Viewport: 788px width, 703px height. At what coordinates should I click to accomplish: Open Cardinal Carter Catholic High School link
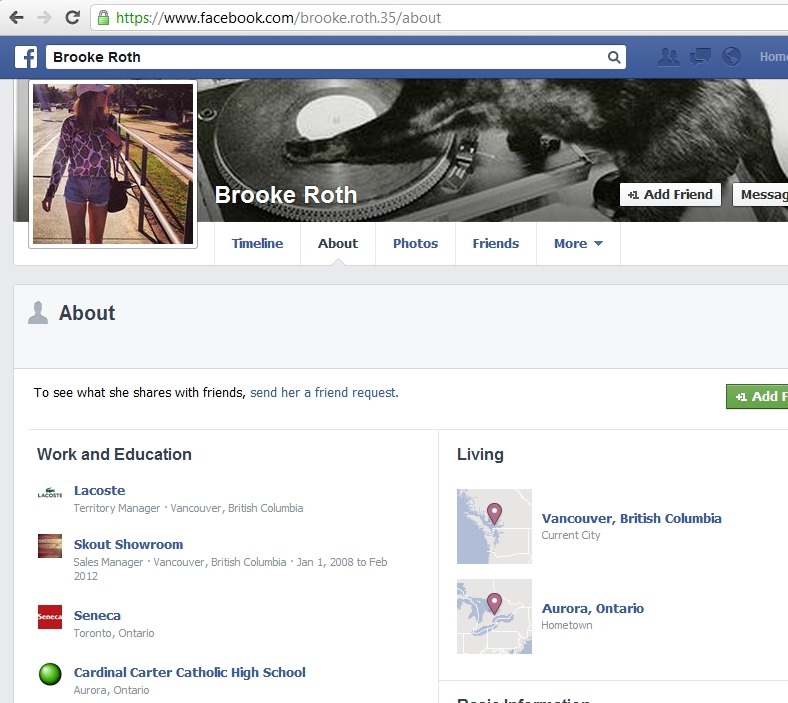click(x=189, y=672)
